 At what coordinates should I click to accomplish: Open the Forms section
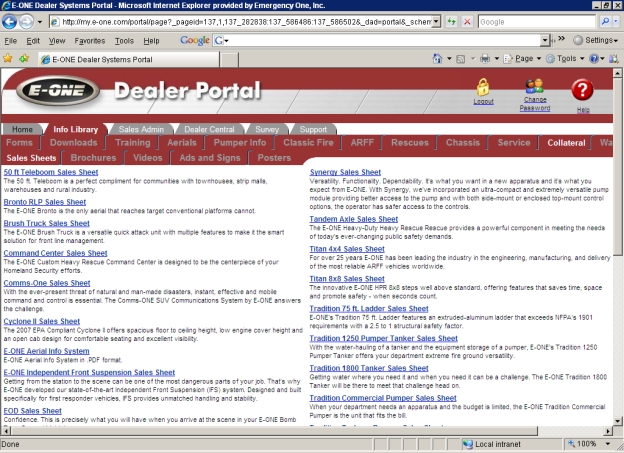tap(19, 143)
